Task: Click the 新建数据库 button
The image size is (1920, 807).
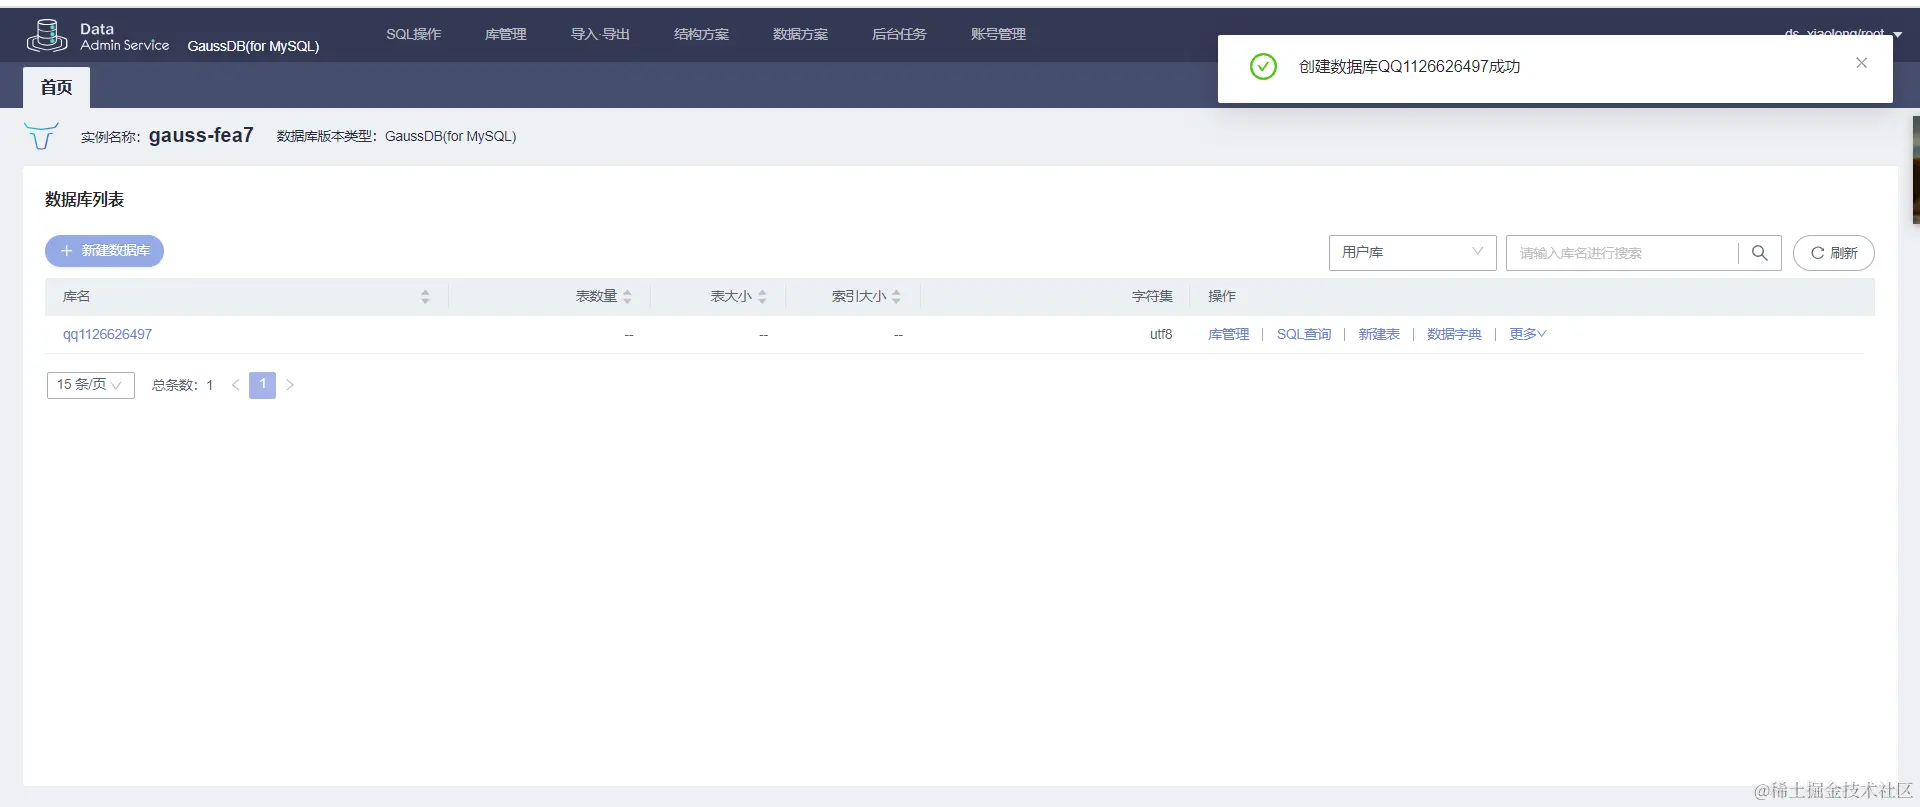Action: (x=104, y=251)
